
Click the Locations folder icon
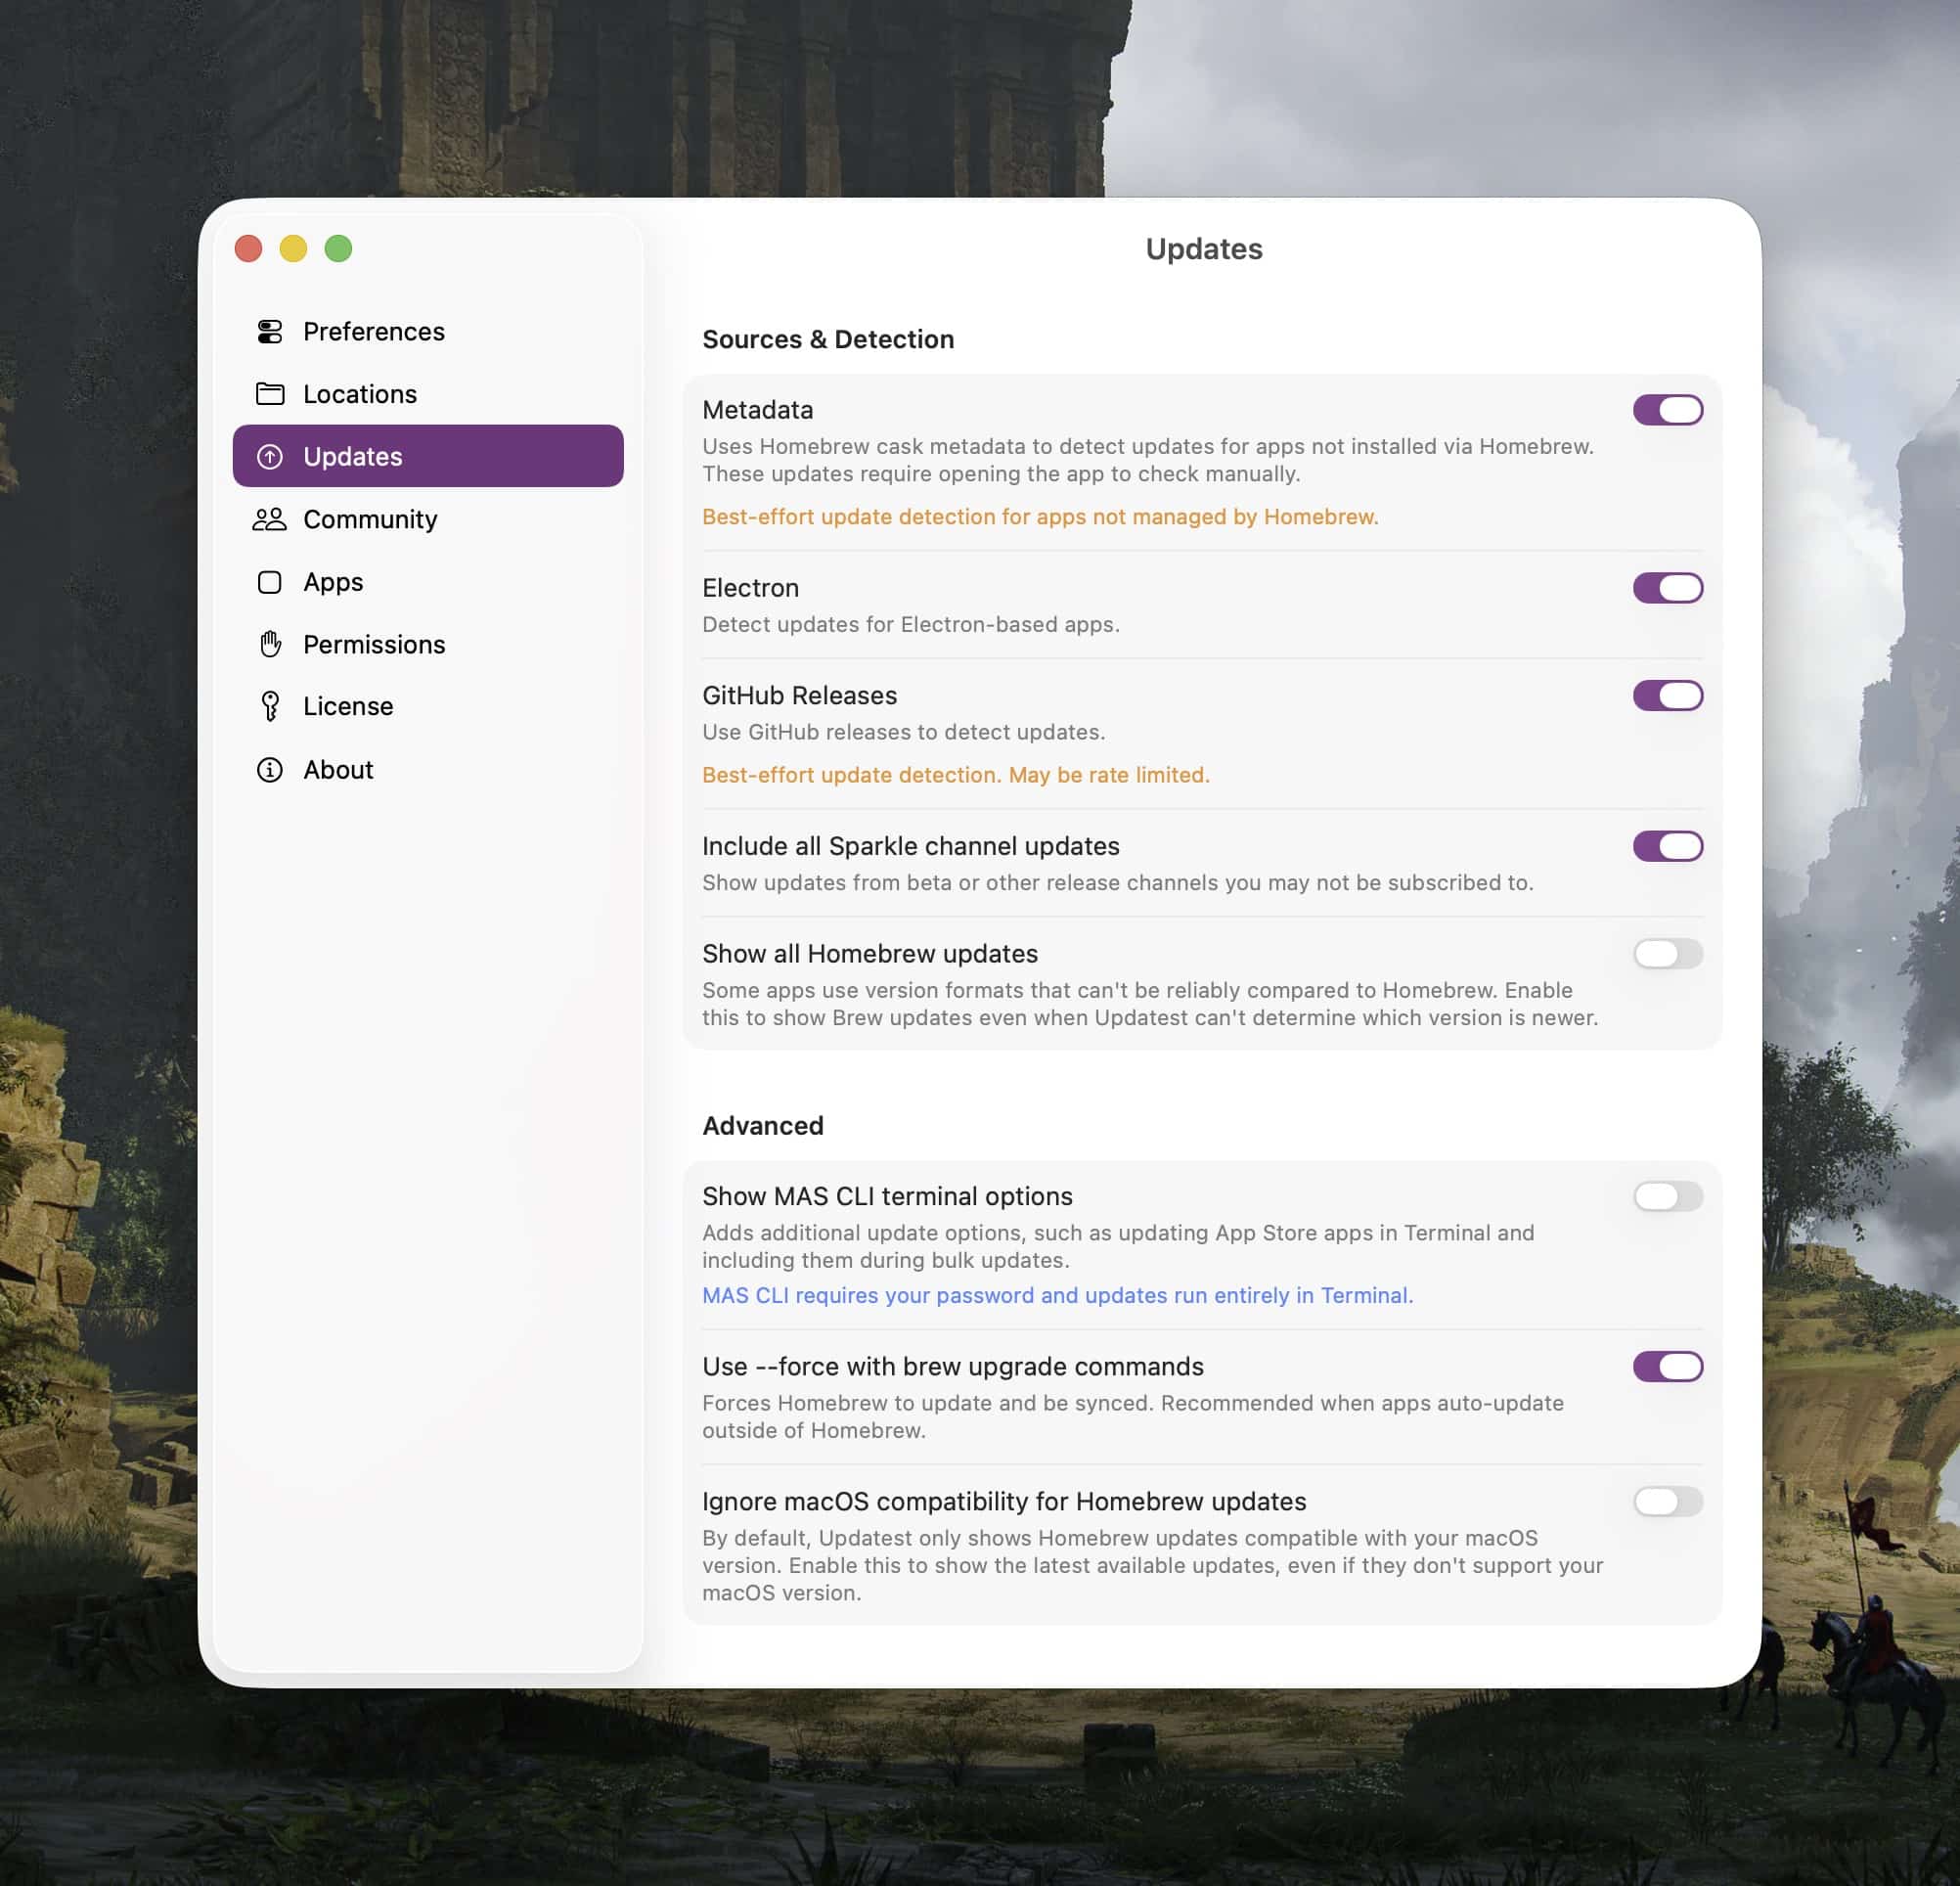point(269,394)
